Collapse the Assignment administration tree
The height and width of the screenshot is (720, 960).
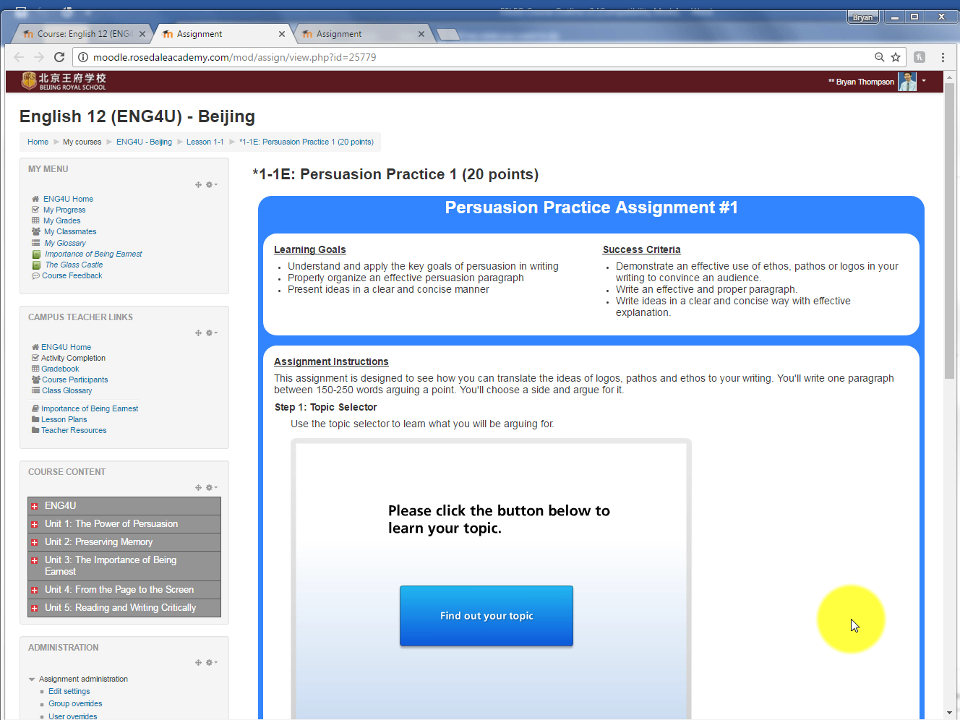(x=32, y=679)
